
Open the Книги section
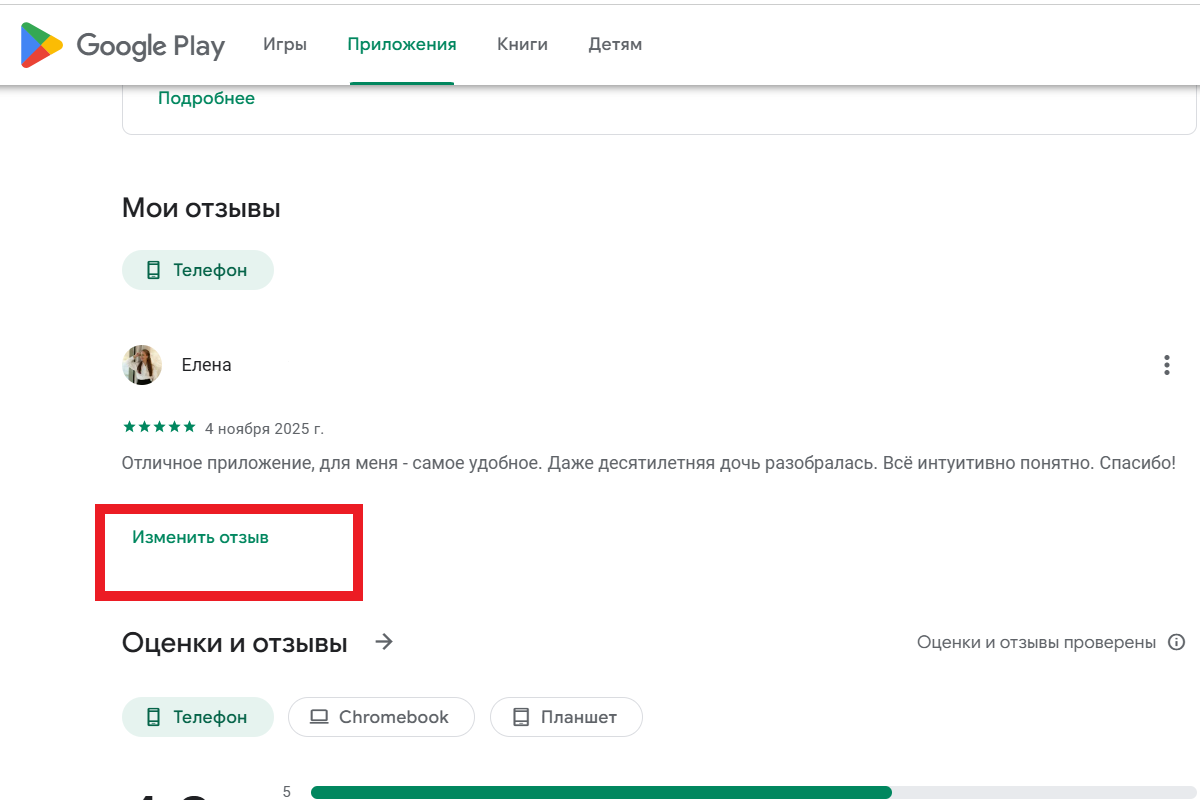(521, 44)
